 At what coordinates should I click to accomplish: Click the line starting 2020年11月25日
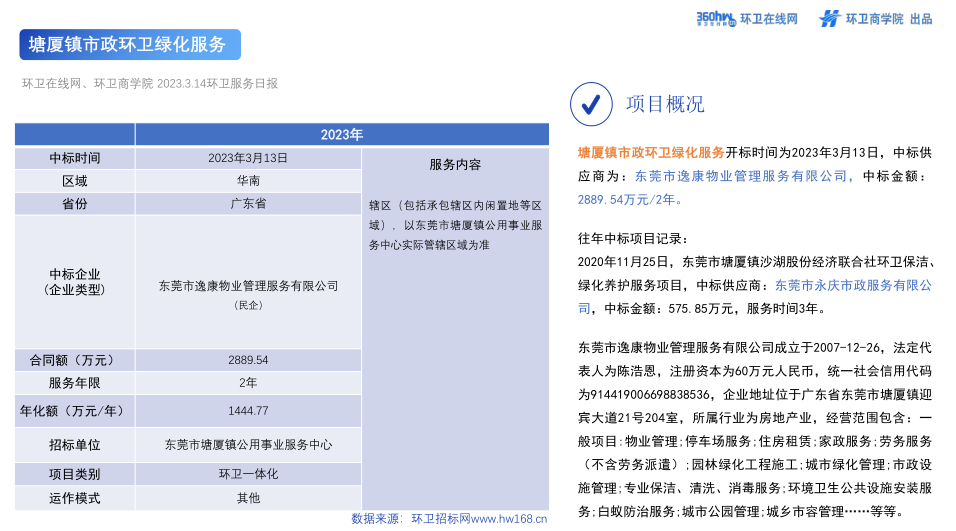pyautogui.click(x=755, y=262)
